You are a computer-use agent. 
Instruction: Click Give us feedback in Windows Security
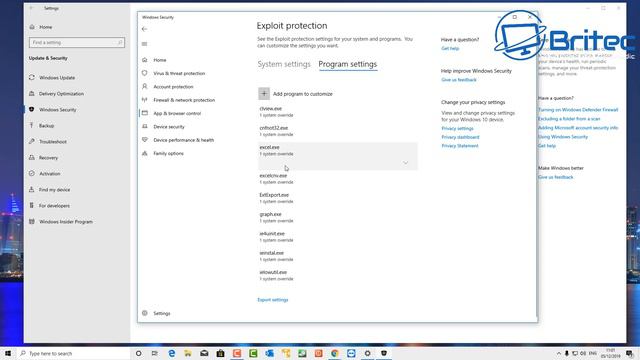click(x=459, y=80)
